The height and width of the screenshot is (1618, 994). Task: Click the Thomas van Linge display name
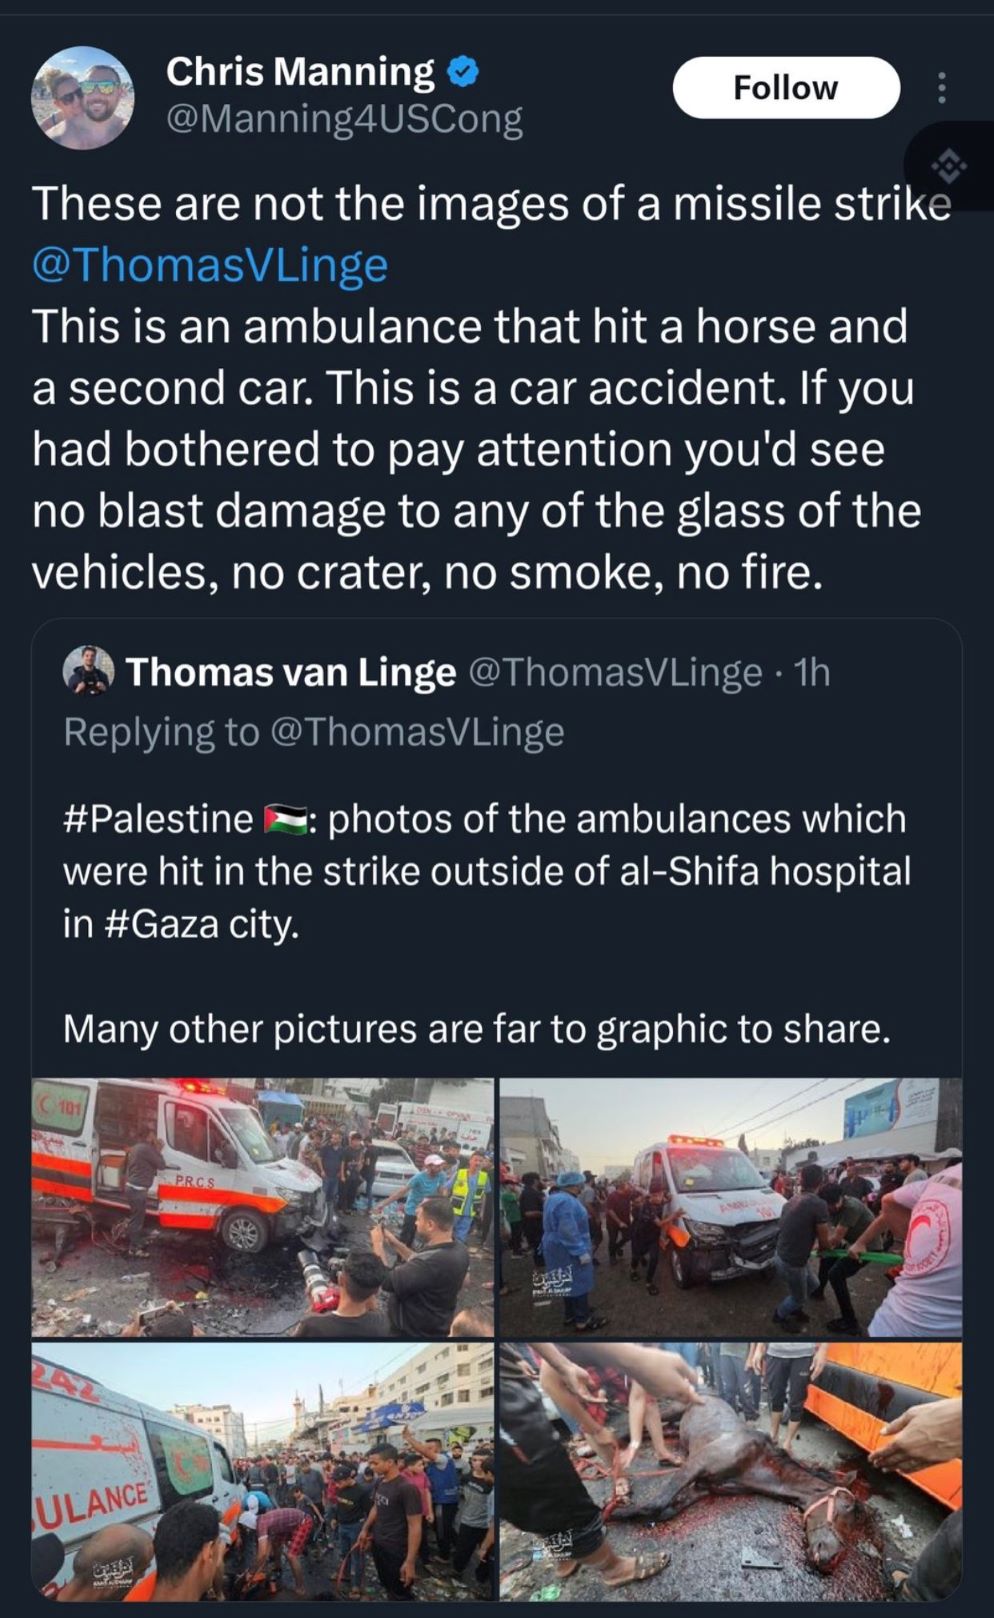[290, 672]
